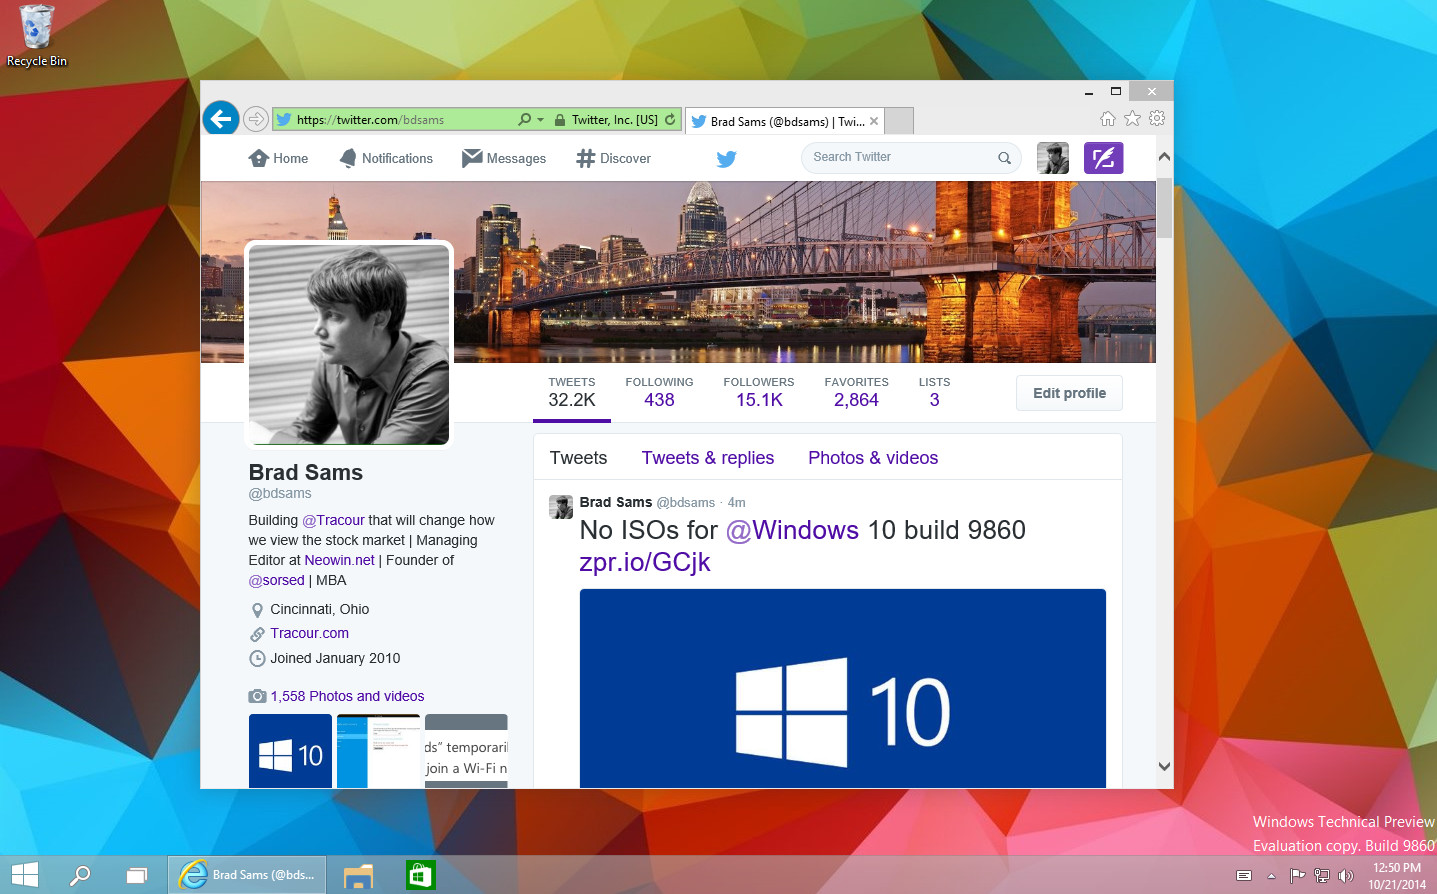Click the search magnifier in Twitter search
This screenshot has width=1437, height=894.
point(1004,158)
